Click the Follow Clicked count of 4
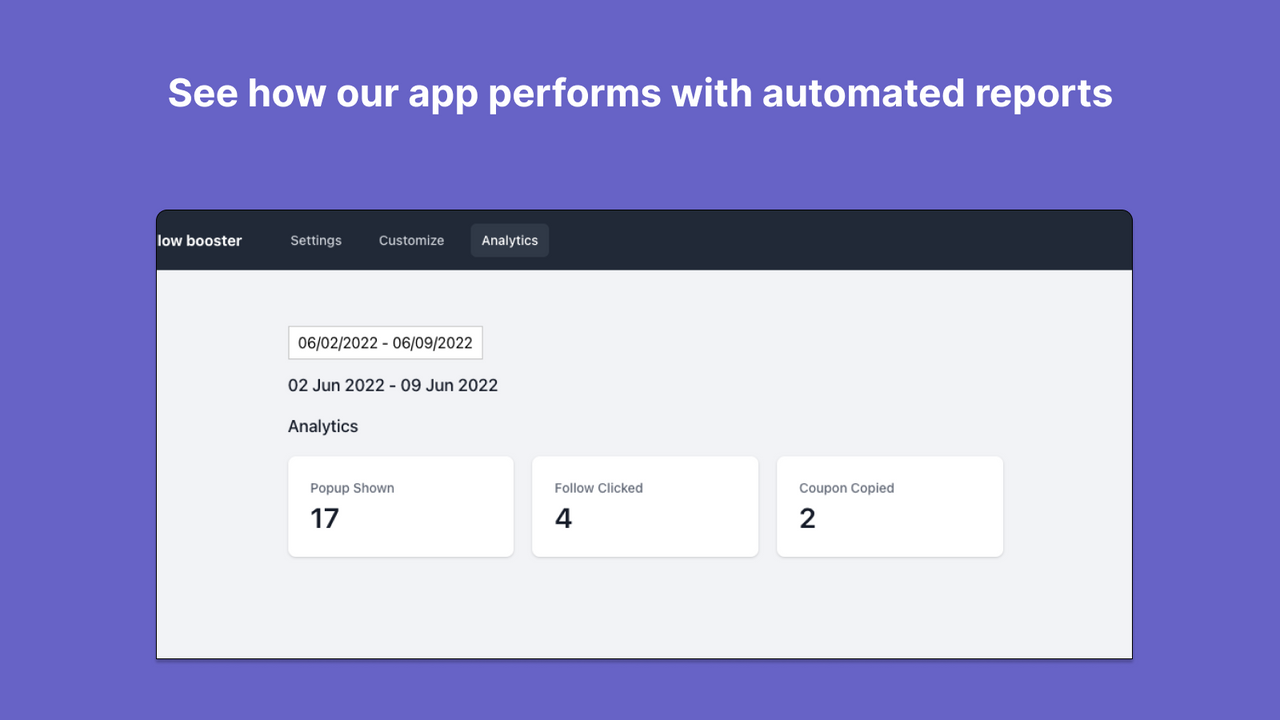The width and height of the screenshot is (1280, 720). (x=562, y=519)
